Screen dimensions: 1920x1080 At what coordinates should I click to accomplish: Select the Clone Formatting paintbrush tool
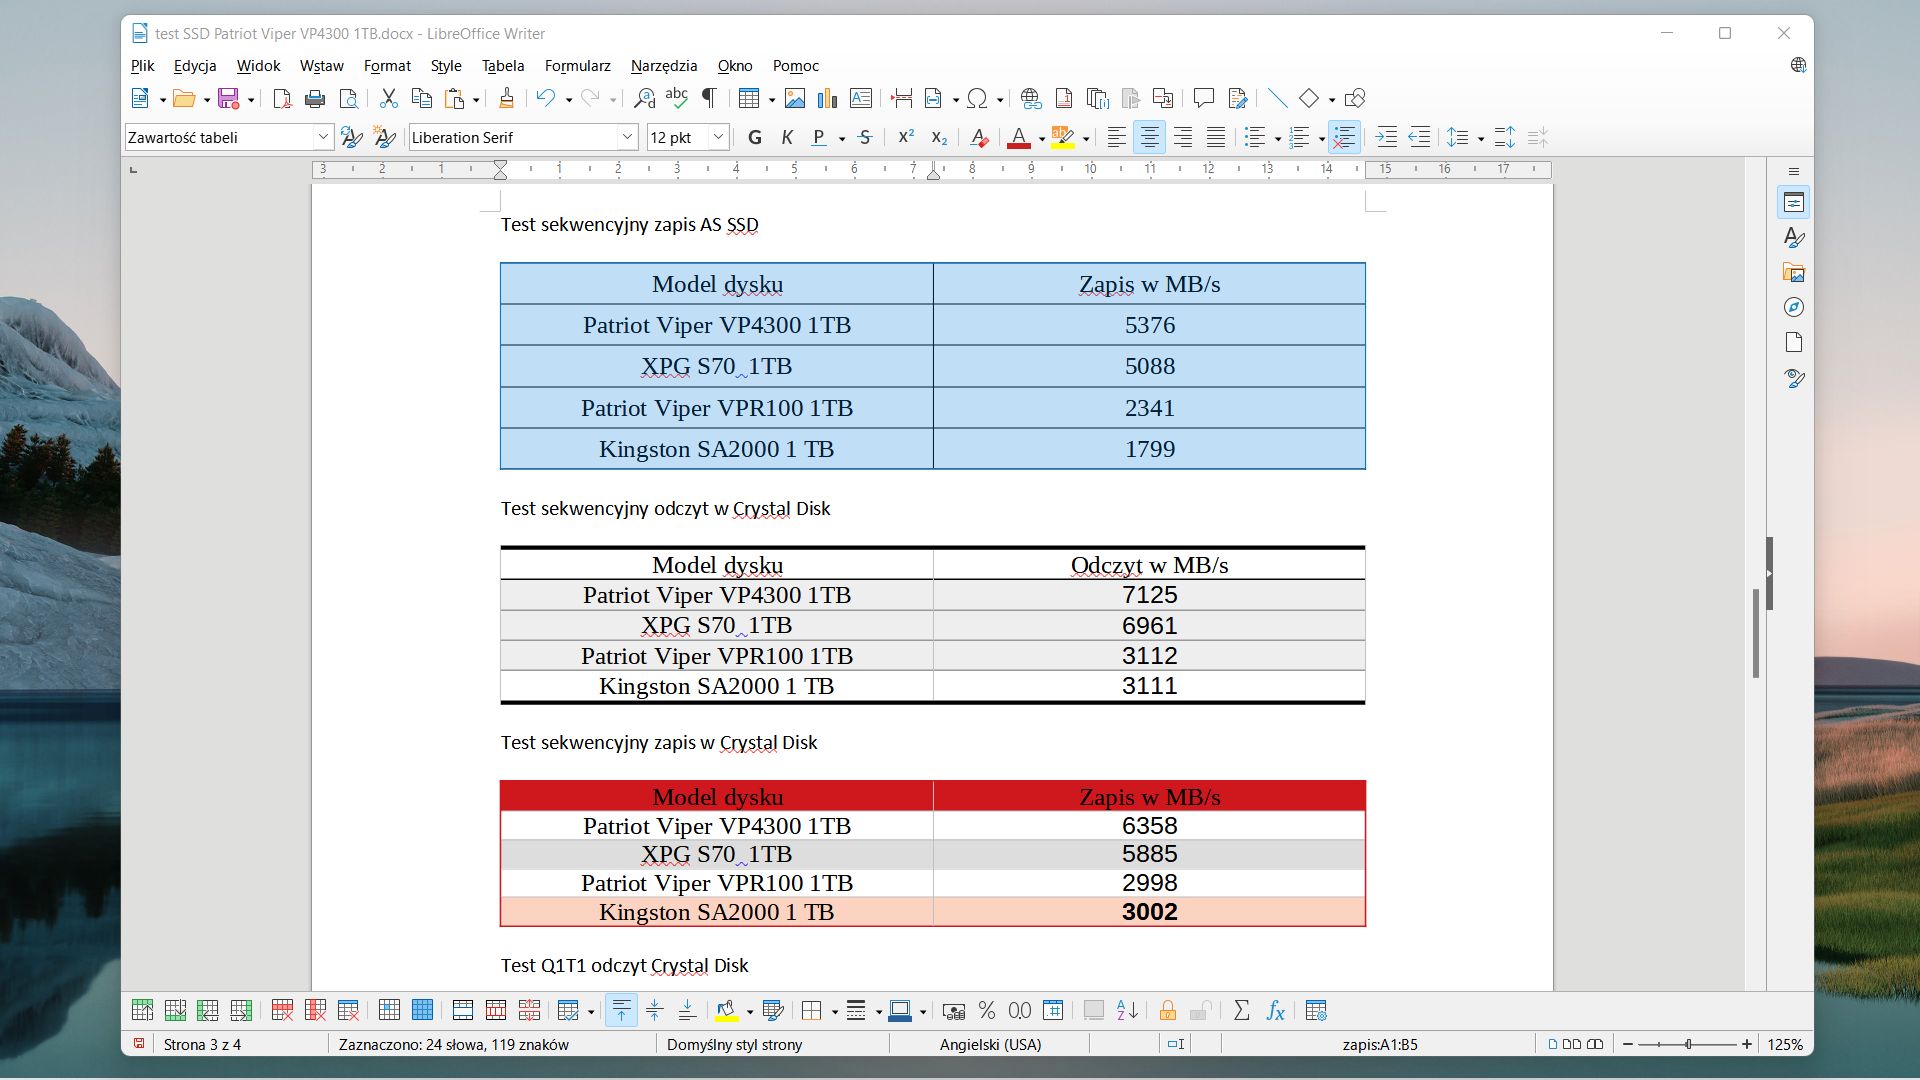pos(507,98)
